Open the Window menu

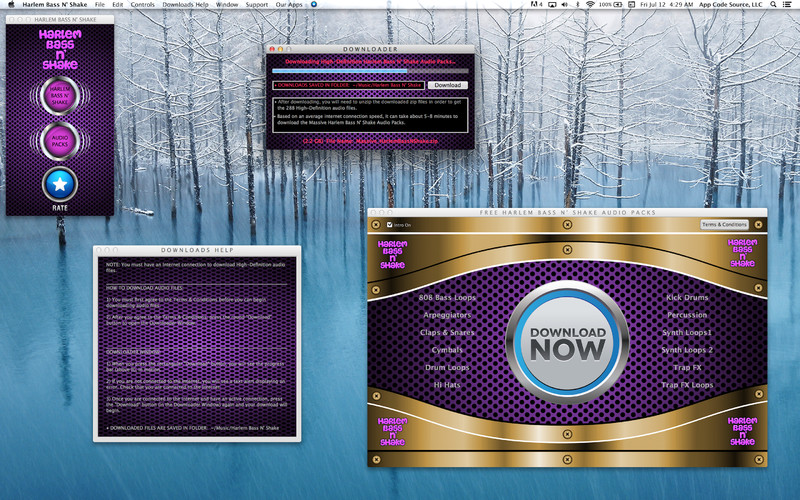[227, 5]
